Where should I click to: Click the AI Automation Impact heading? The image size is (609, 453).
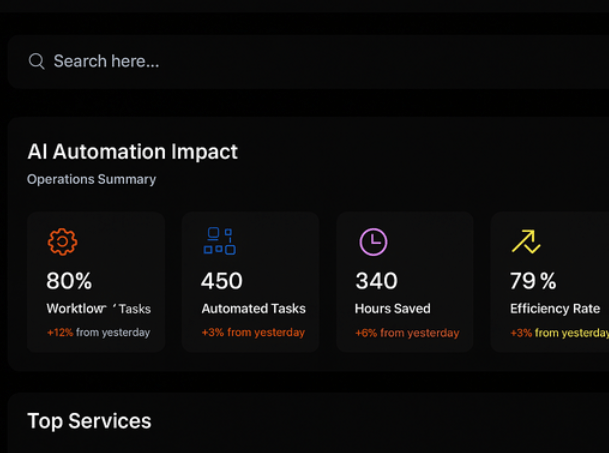pyautogui.click(x=132, y=152)
